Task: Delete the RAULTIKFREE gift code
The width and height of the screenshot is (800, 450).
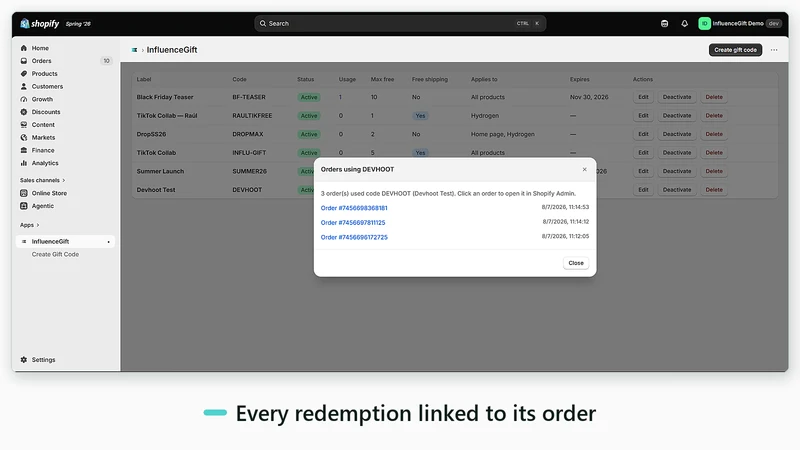Action: pyautogui.click(x=714, y=116)
